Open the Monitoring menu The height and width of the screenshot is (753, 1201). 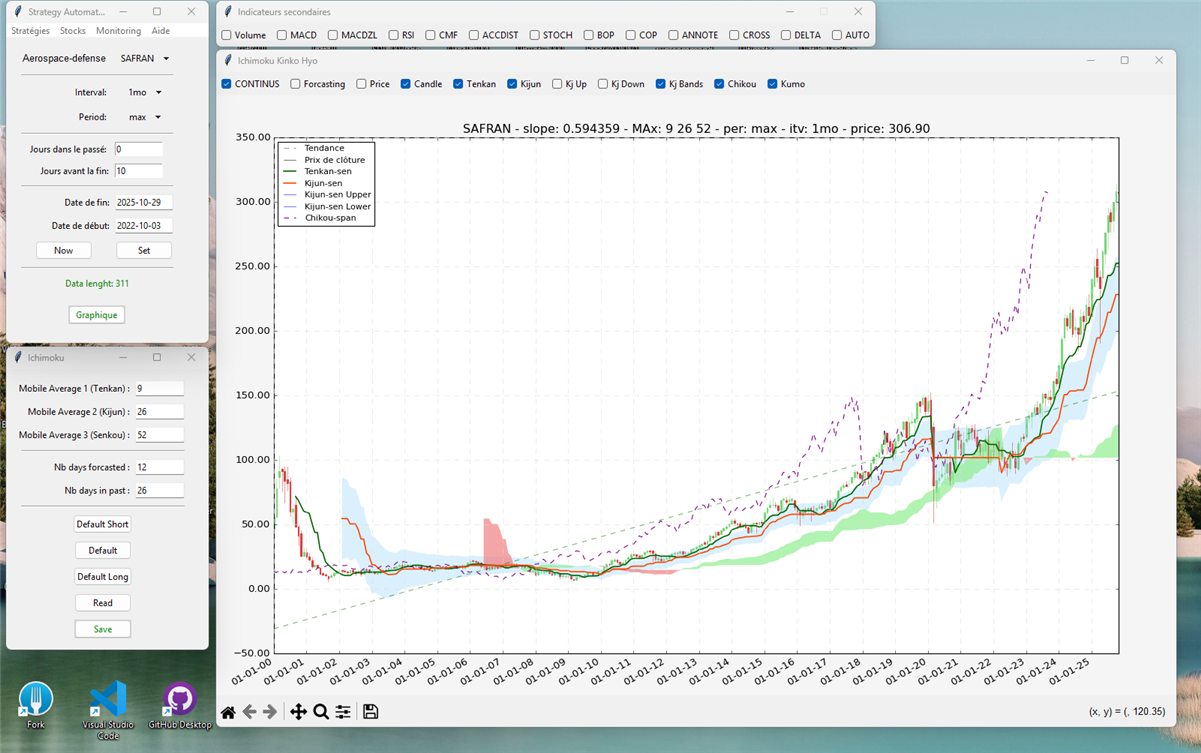point(118,31)
